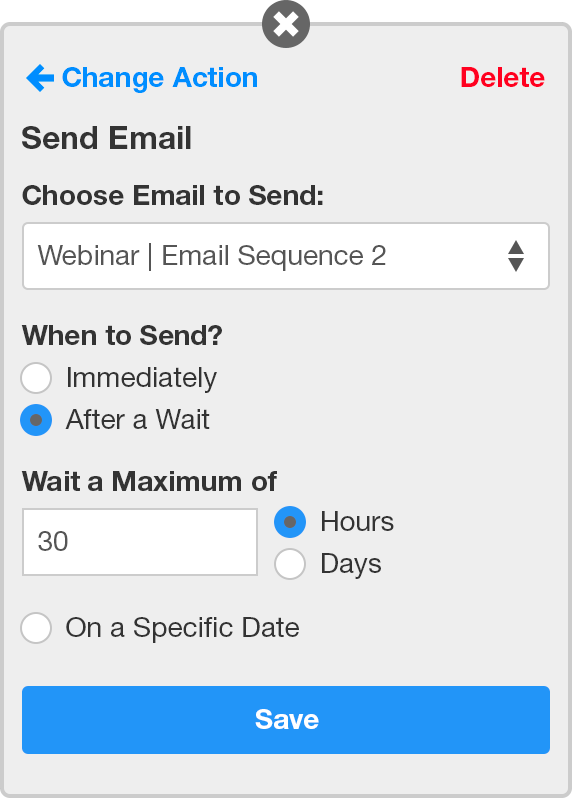Screen dimensions: 572x798
Task: Click the up-down arrows on email selector
Action: coord(516,256)
